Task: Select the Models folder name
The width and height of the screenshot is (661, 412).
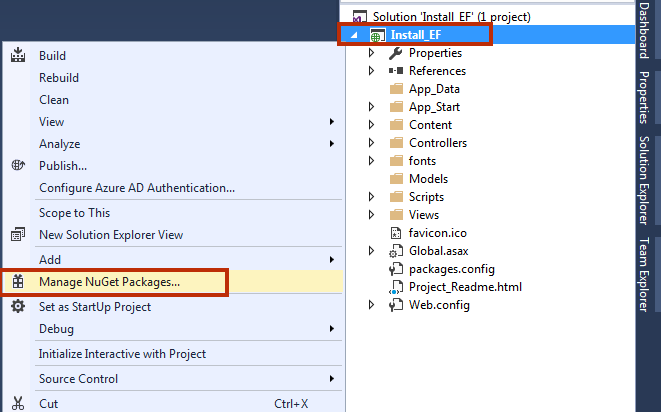Action: pyautogui.click(x=428, y=179)
